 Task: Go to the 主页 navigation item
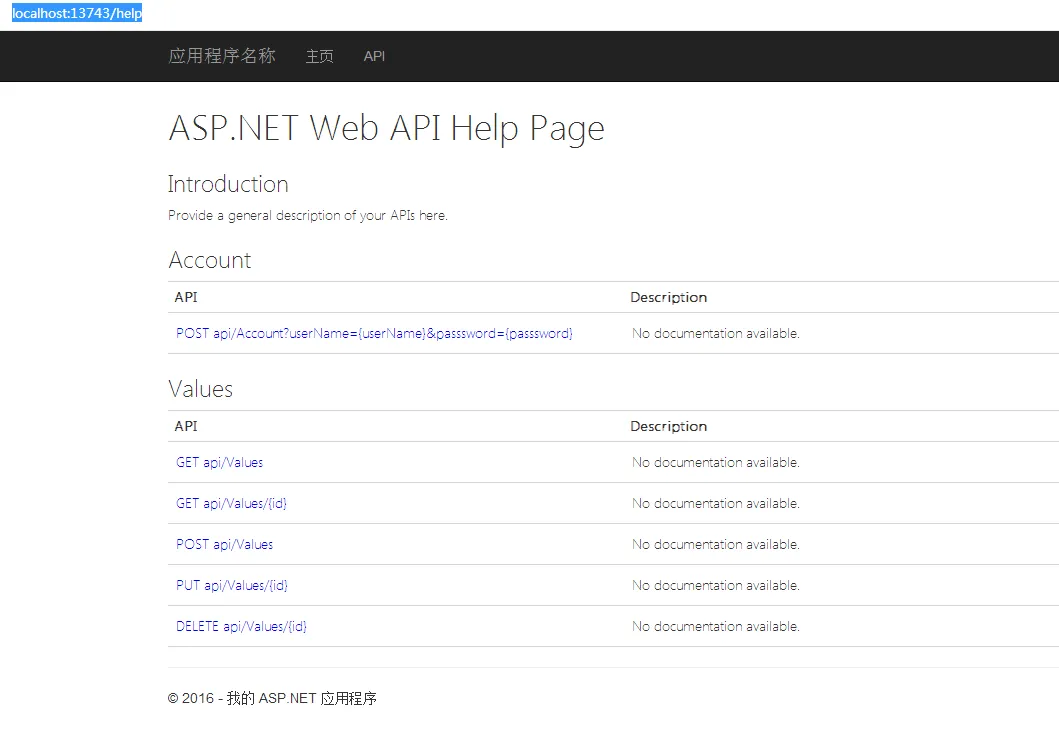[x=320, y=56]
